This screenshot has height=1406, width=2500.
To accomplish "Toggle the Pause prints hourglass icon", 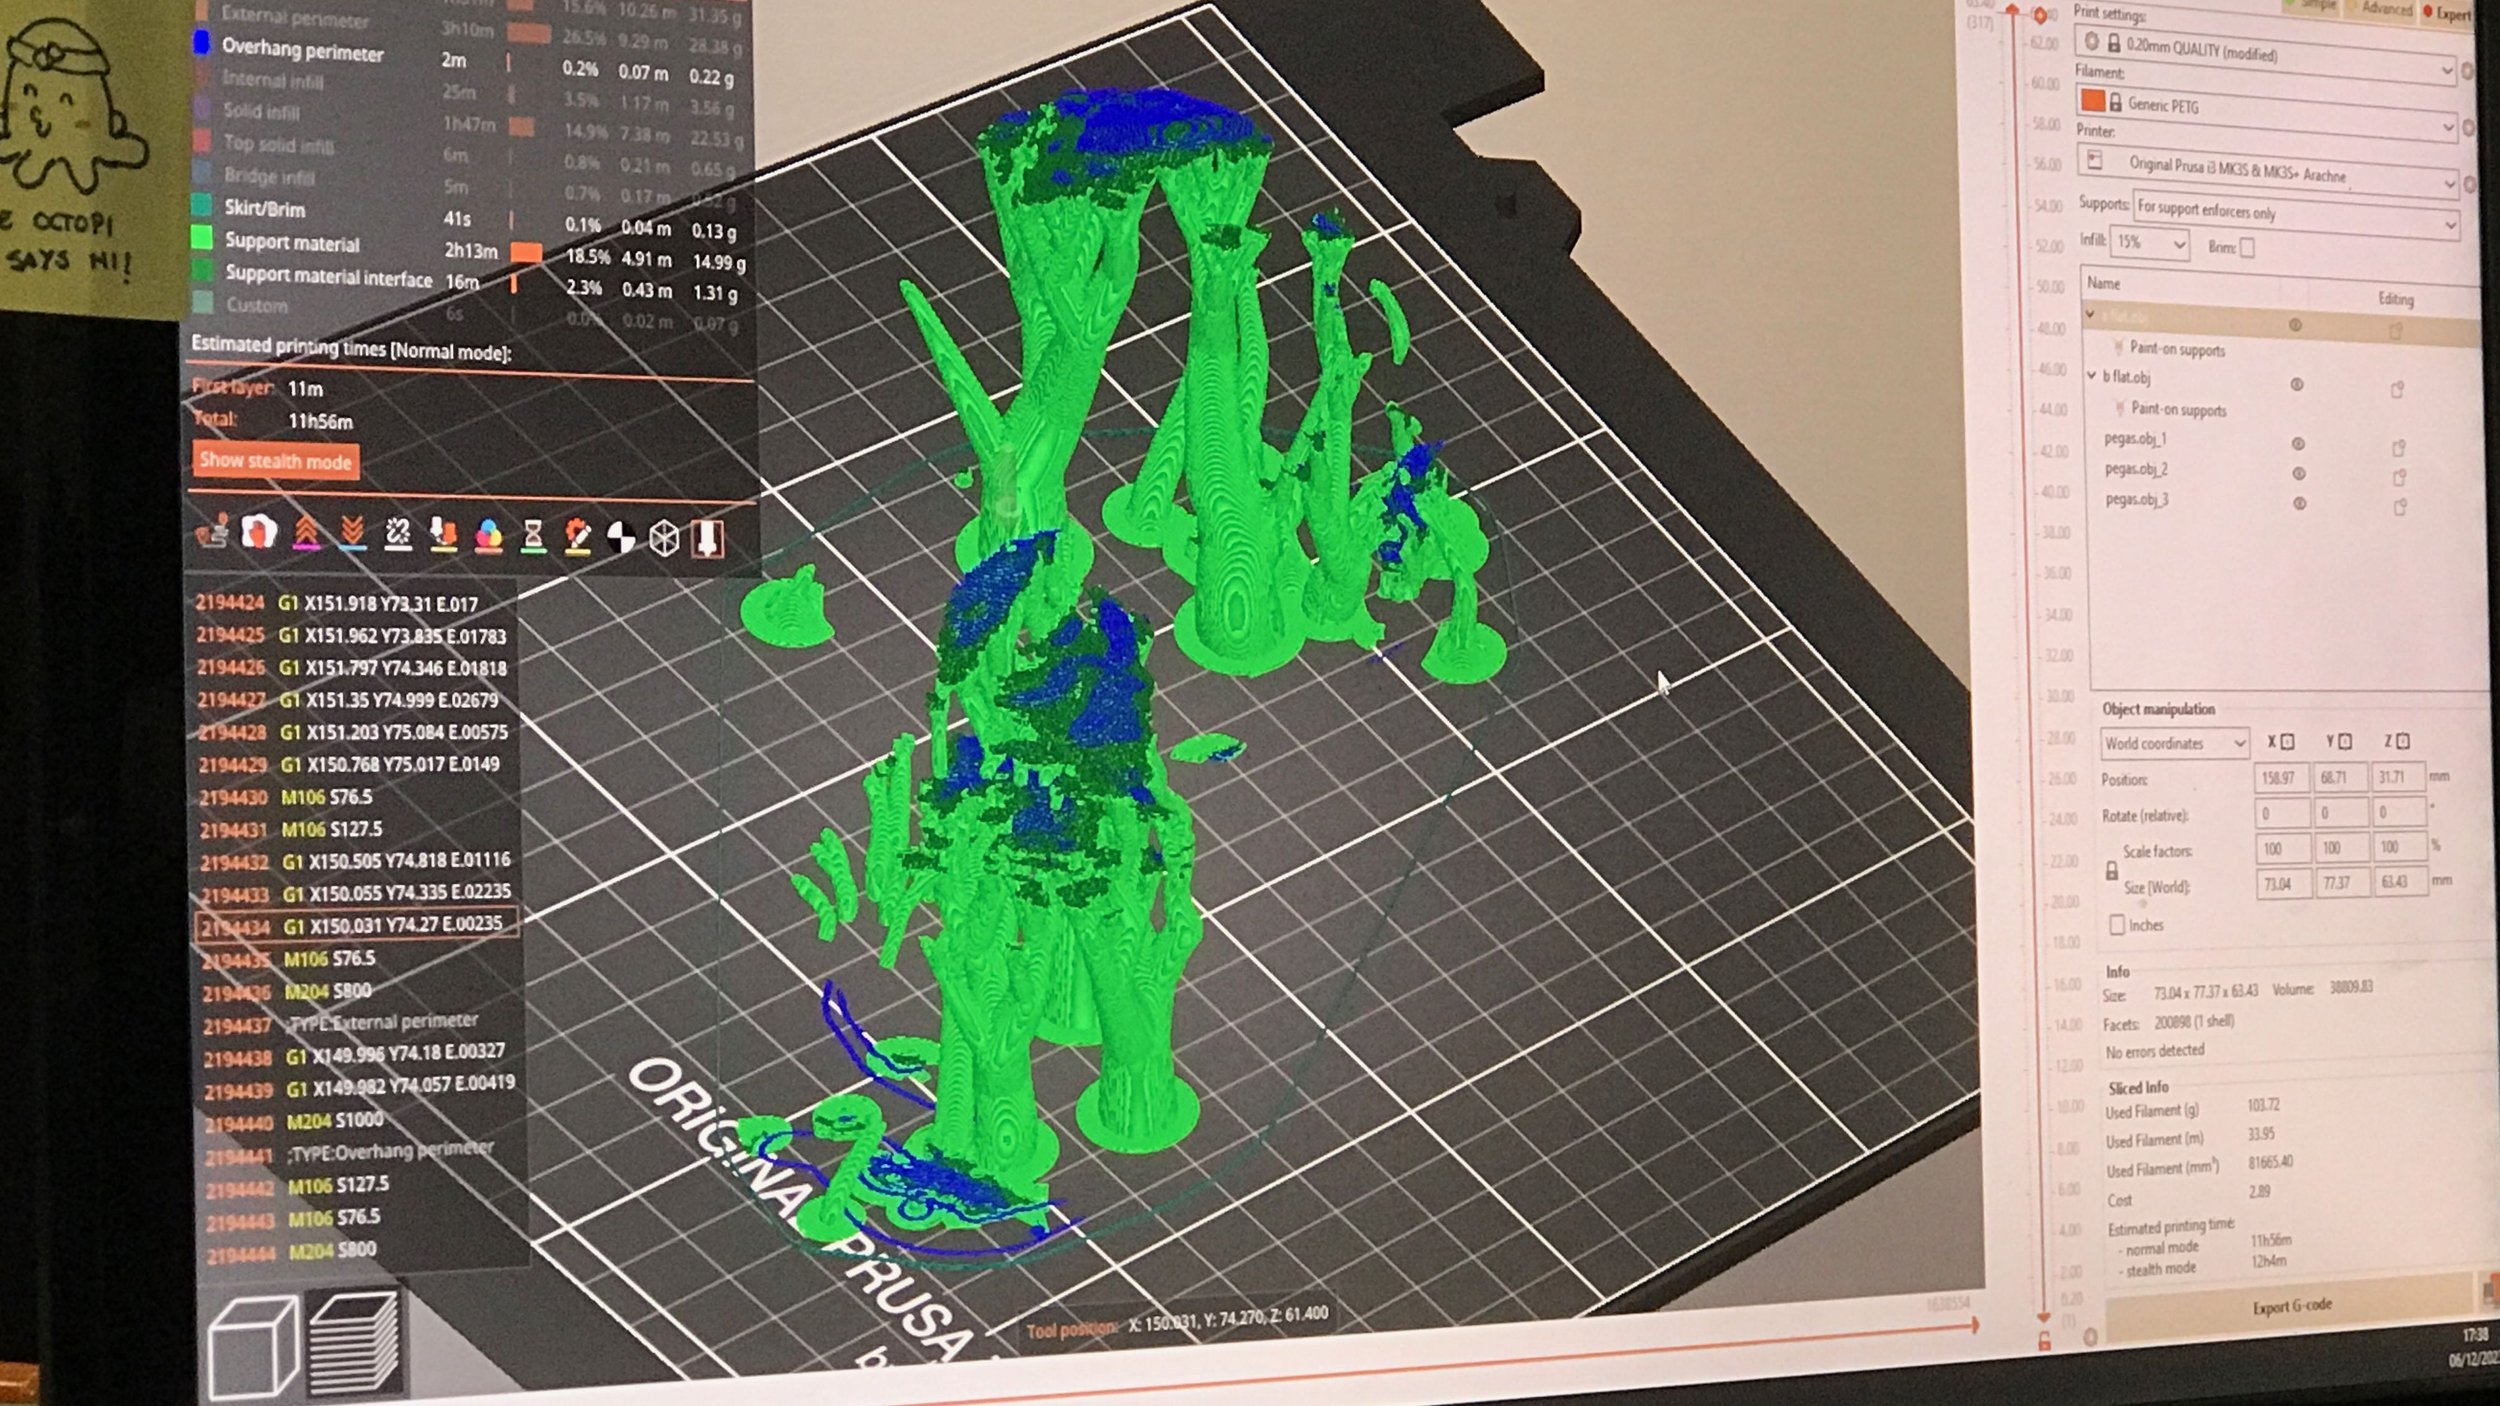I will [533, 536].
